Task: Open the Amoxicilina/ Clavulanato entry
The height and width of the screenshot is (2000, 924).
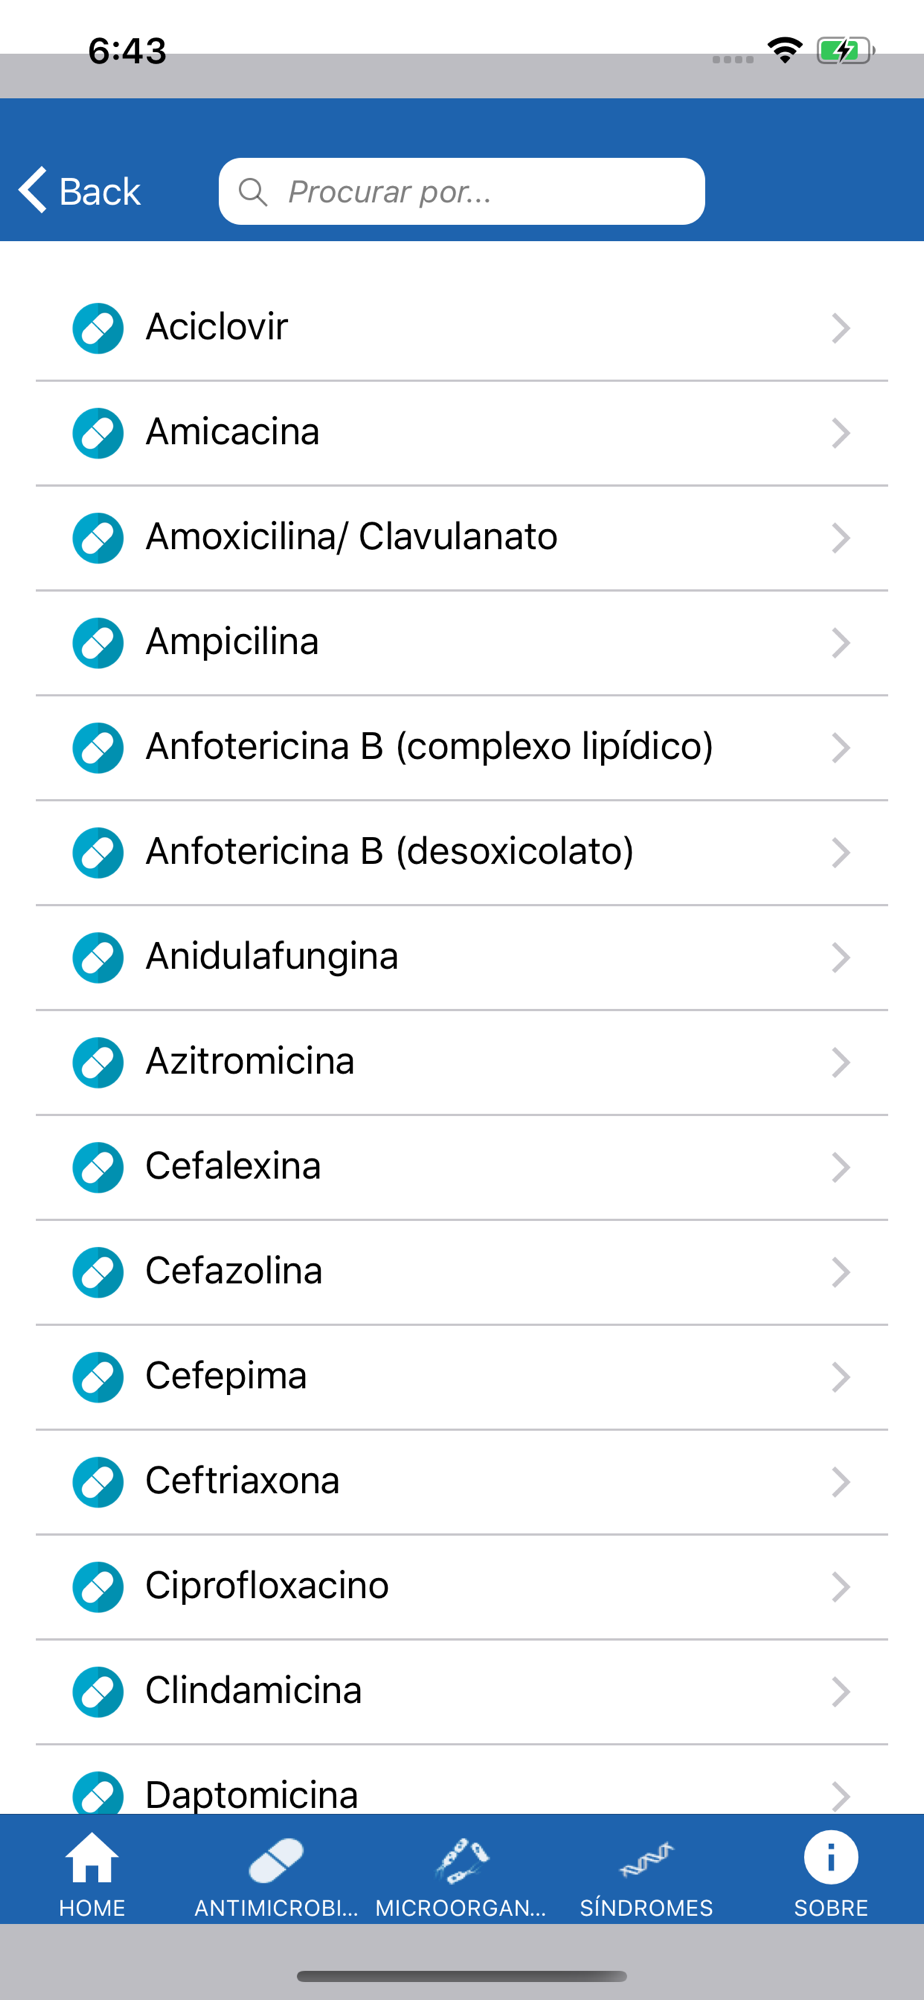Action: pos(351,537)
